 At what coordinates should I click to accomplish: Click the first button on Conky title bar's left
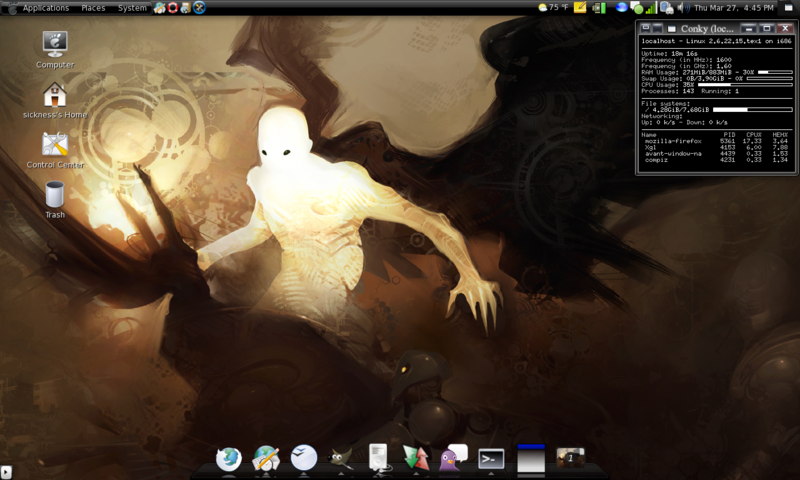[645, 28]
